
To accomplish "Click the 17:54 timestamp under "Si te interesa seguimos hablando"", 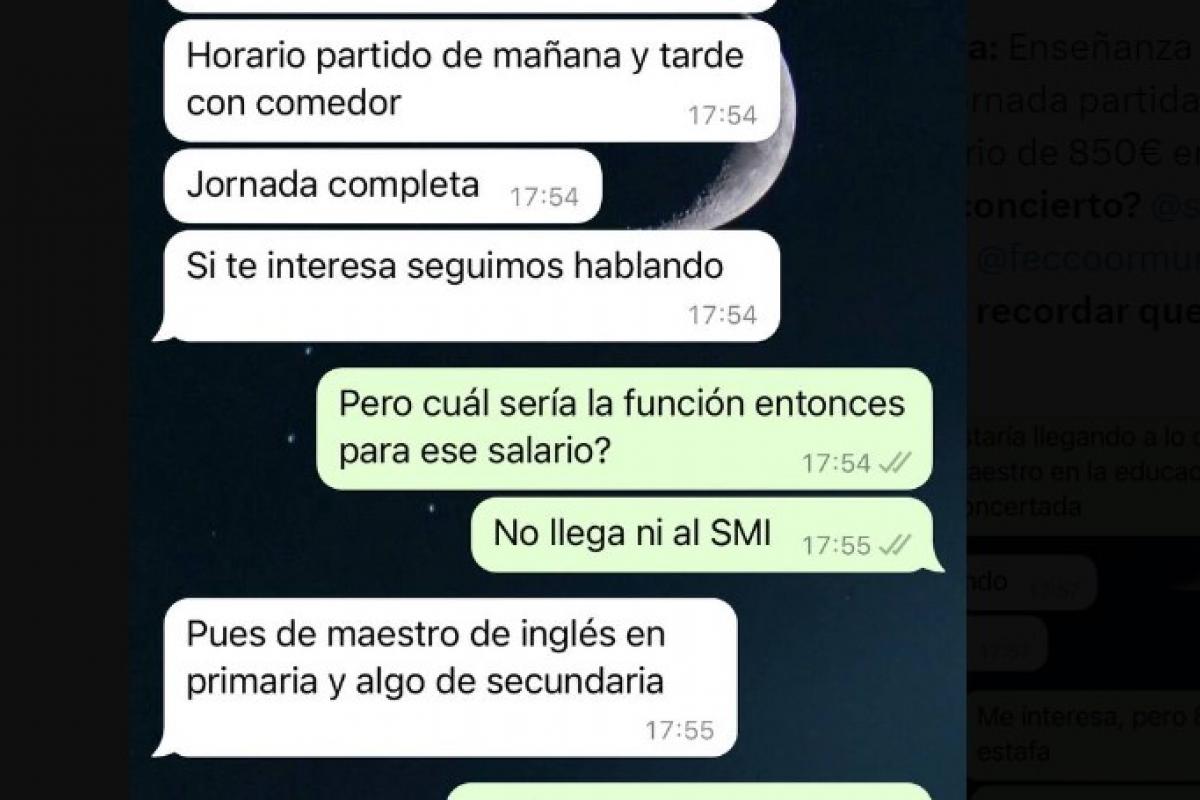I will click(722, 315).
